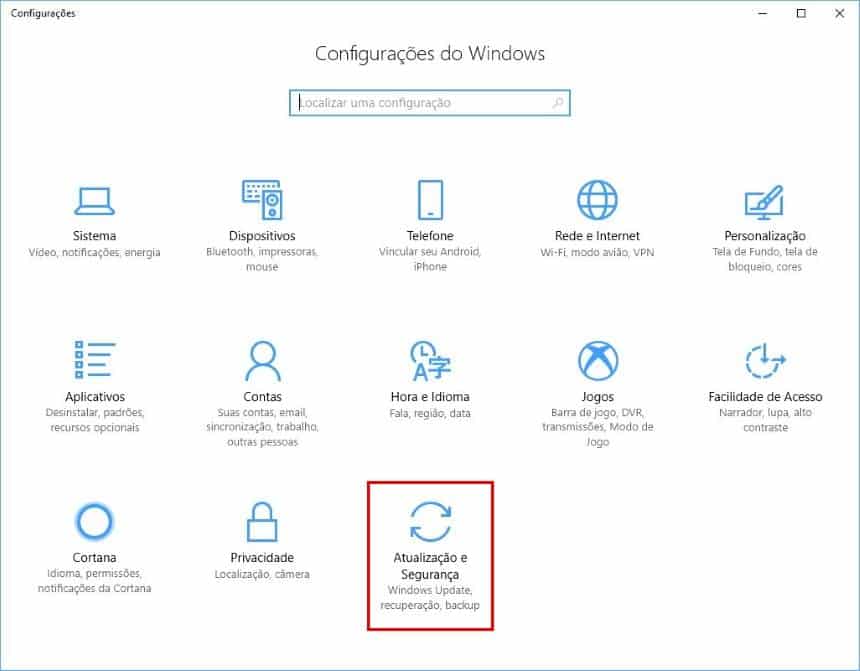Open the Facilidade de Acesso icon
The image size is (860, 671).
[765, 360]
